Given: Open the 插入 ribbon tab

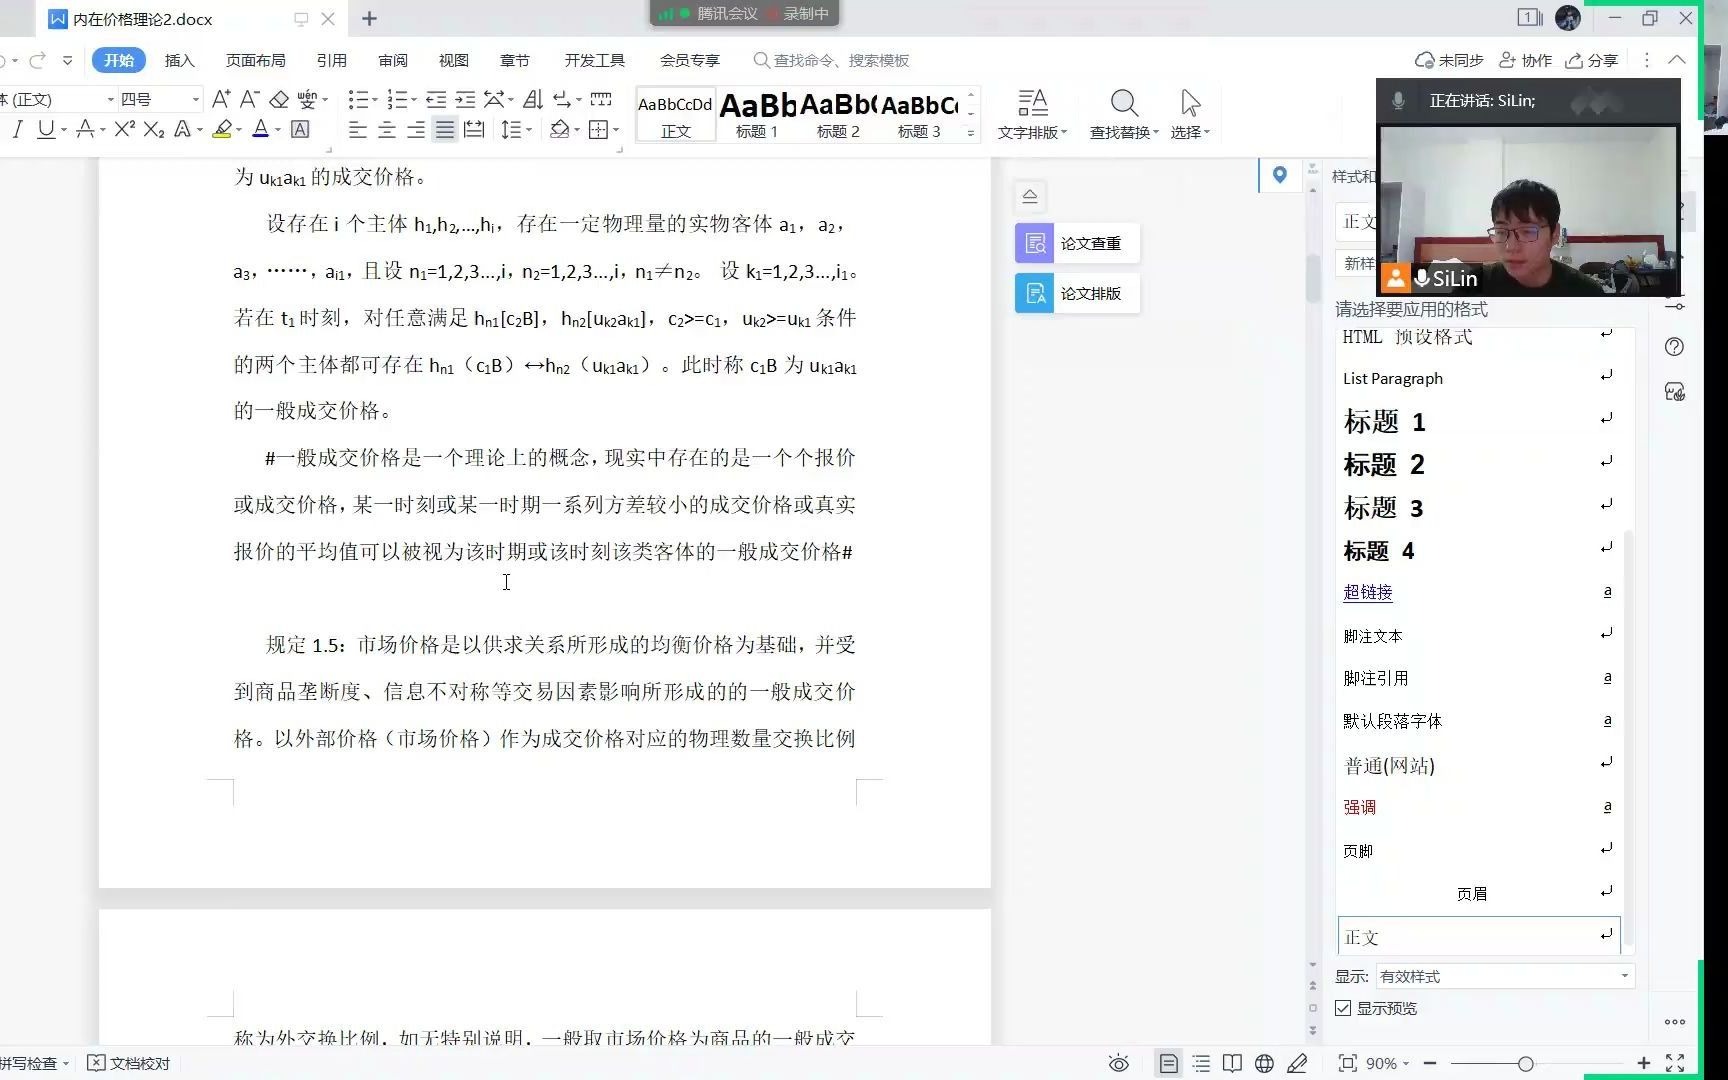Looking at the screenshot, I should [x=179, y=60].
